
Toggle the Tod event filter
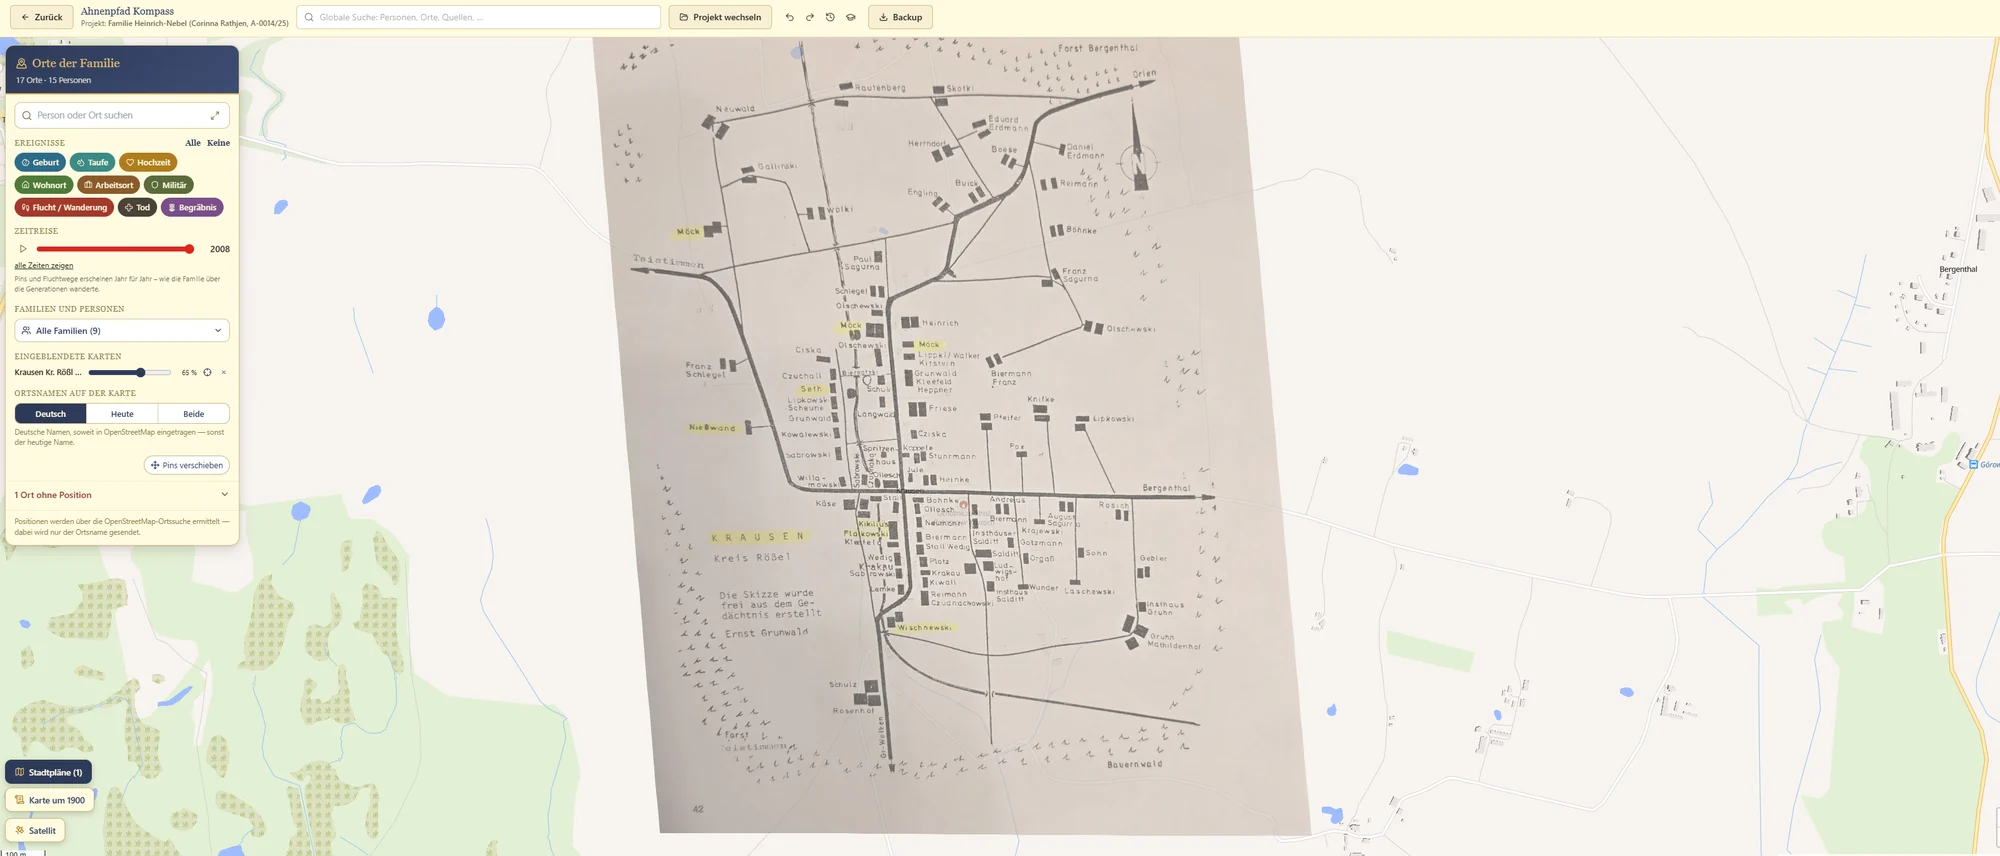138,208
